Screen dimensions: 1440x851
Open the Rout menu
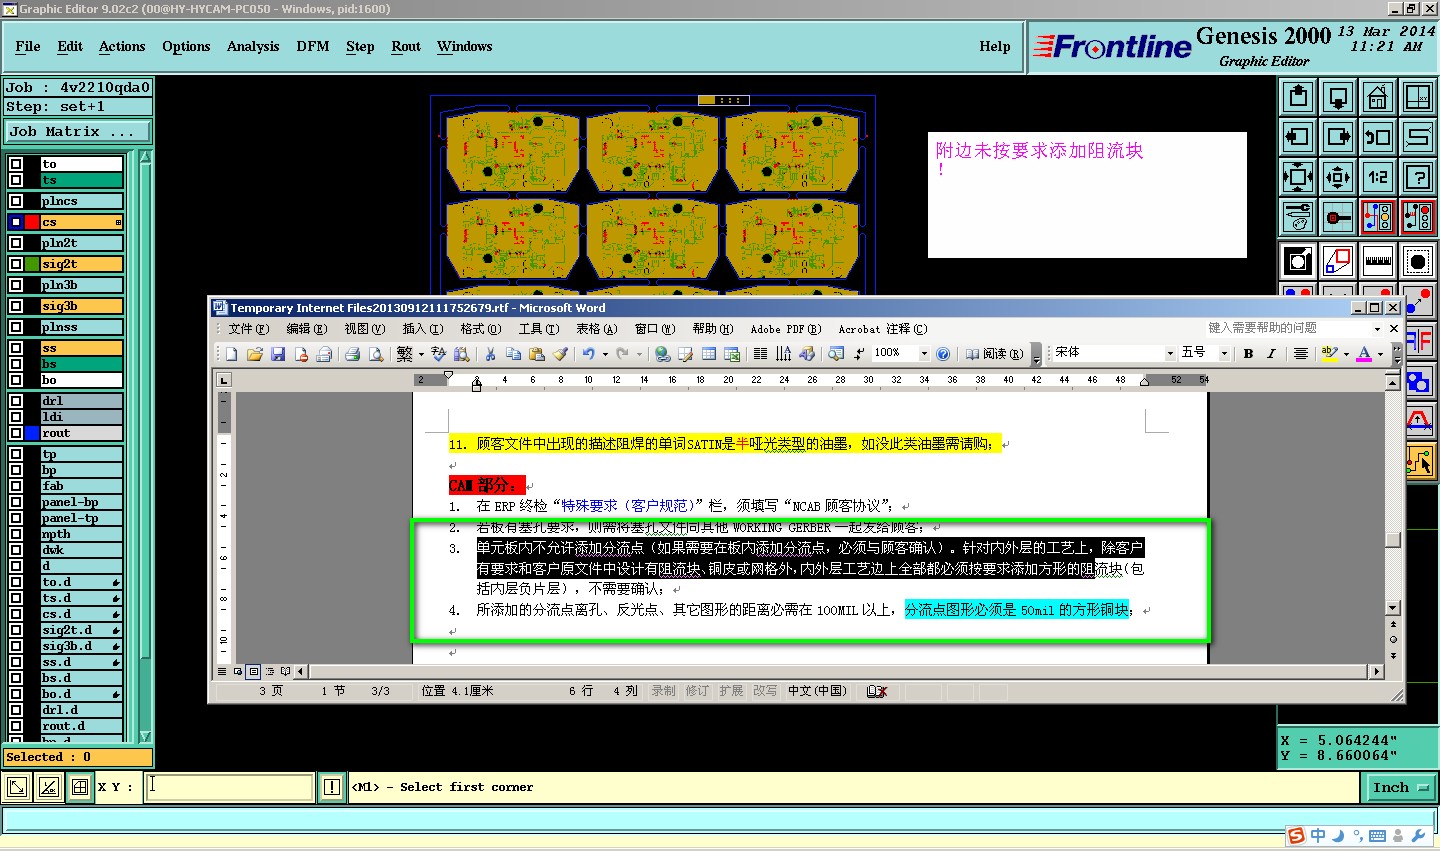tap(406, 47)
